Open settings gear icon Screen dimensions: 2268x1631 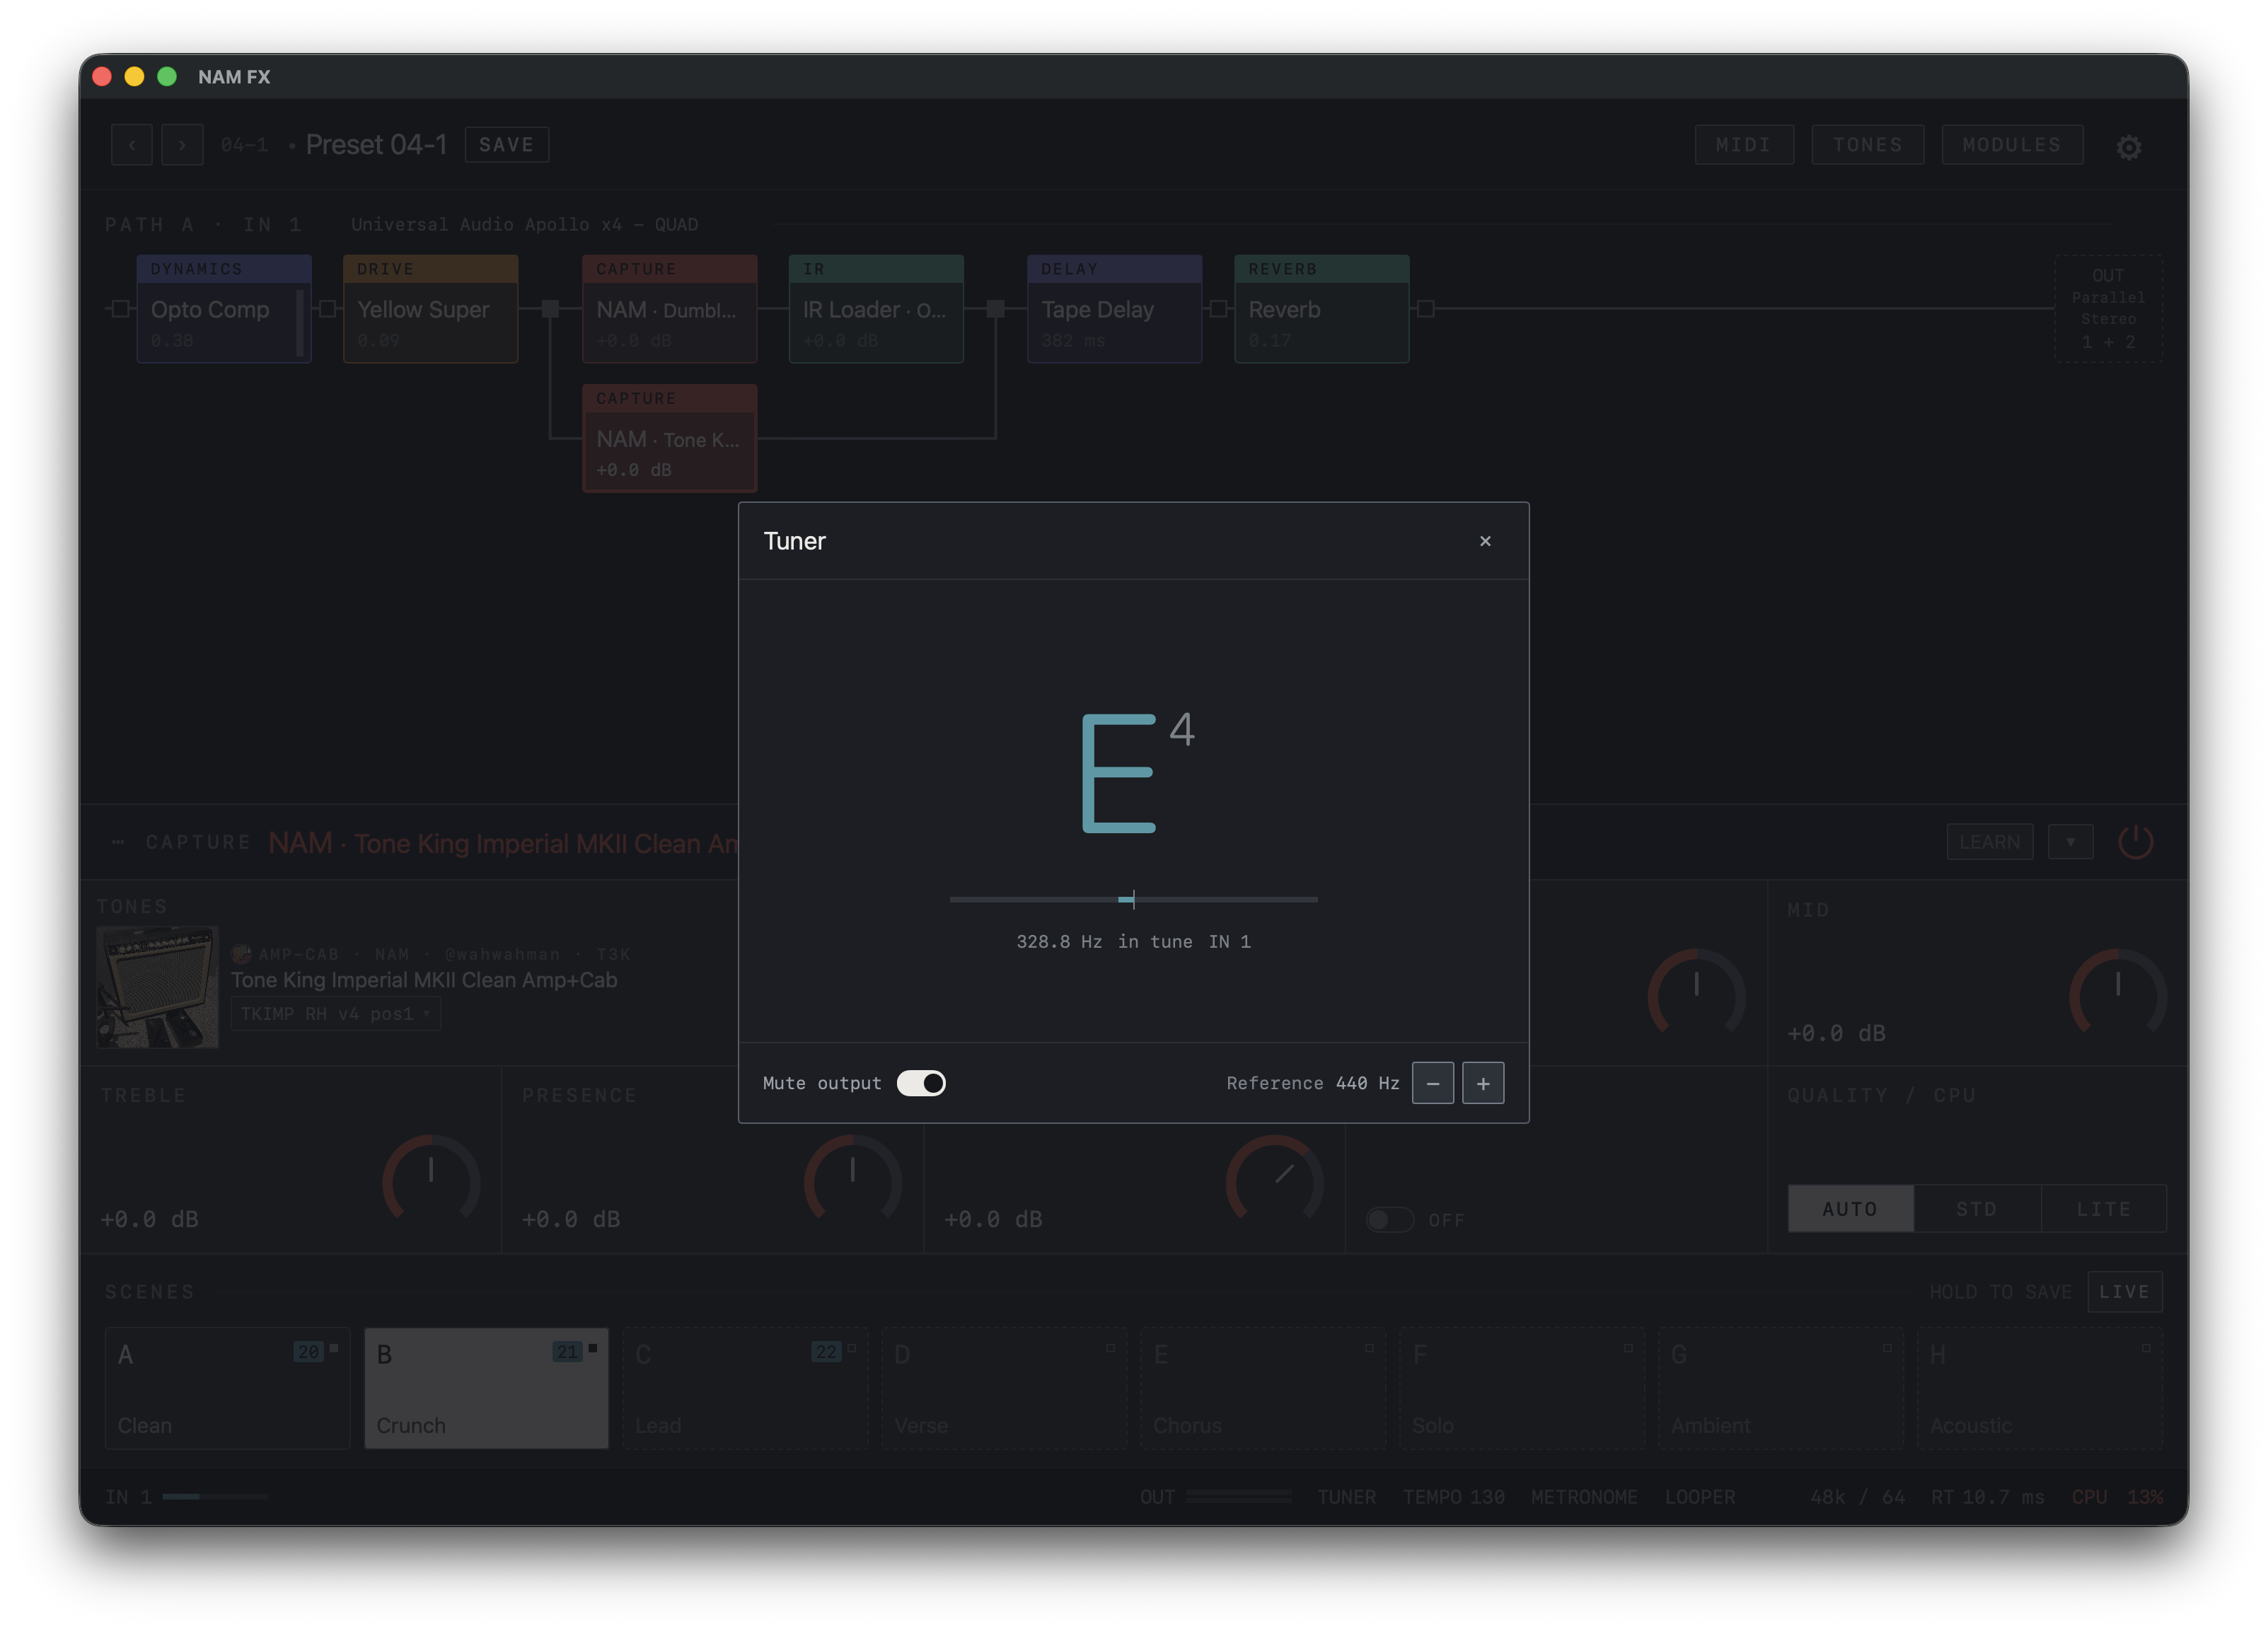point(2129,147)
